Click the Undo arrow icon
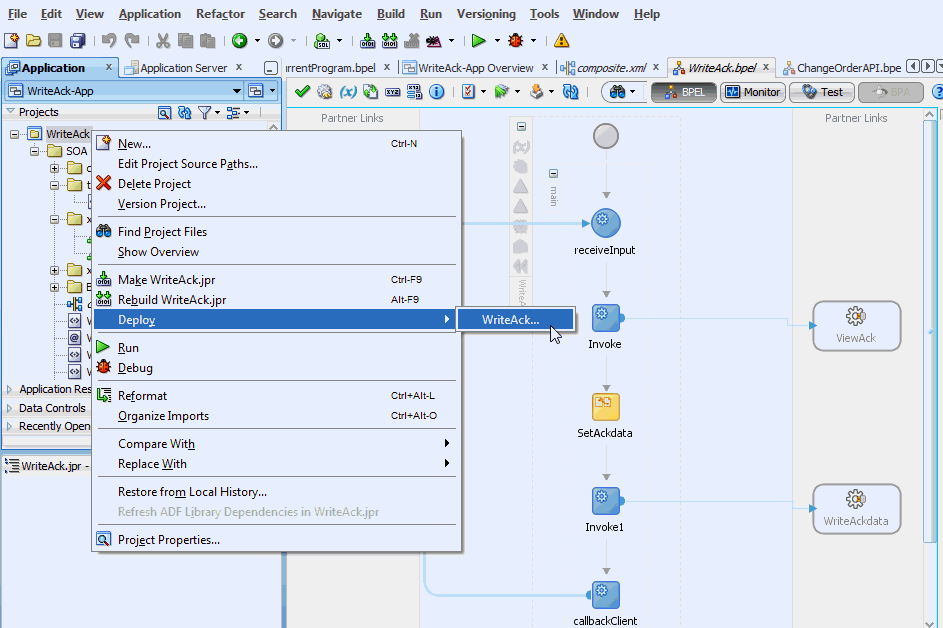943x628 pixels. coord(109,40)
